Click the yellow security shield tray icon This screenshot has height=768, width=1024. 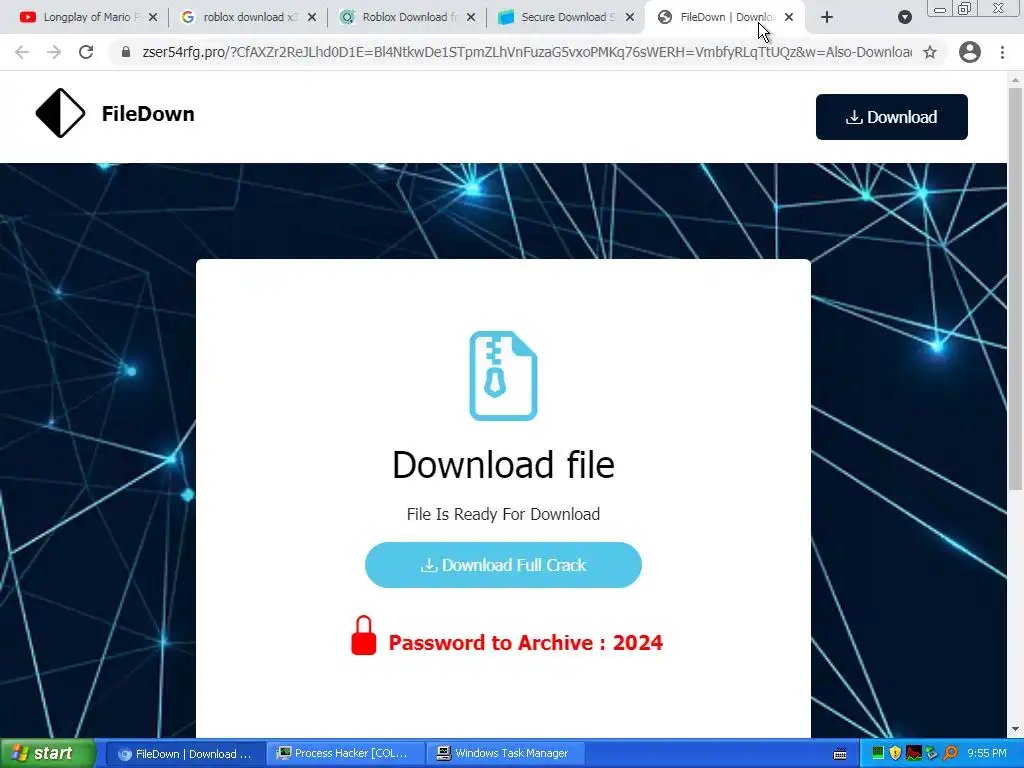tap(895, 754)
